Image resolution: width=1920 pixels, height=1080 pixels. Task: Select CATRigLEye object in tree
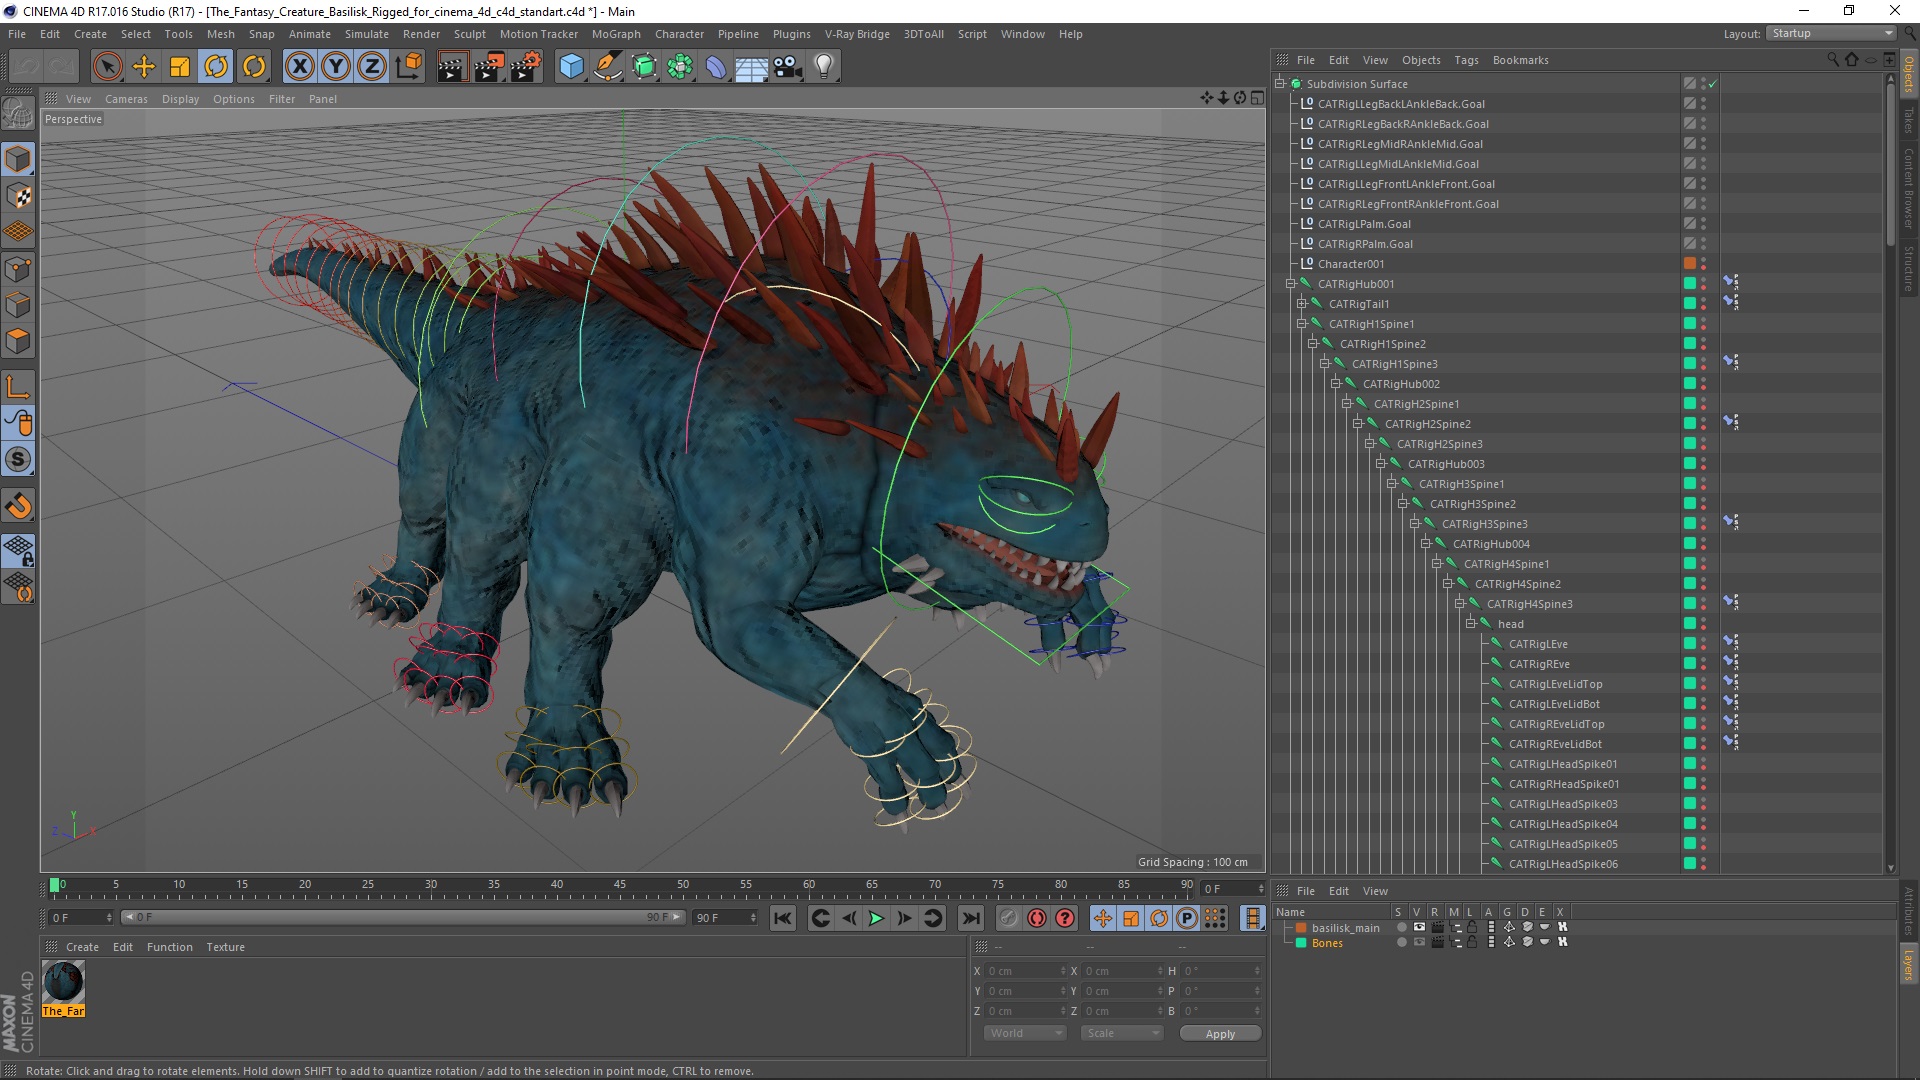(x=1537, y=644)
